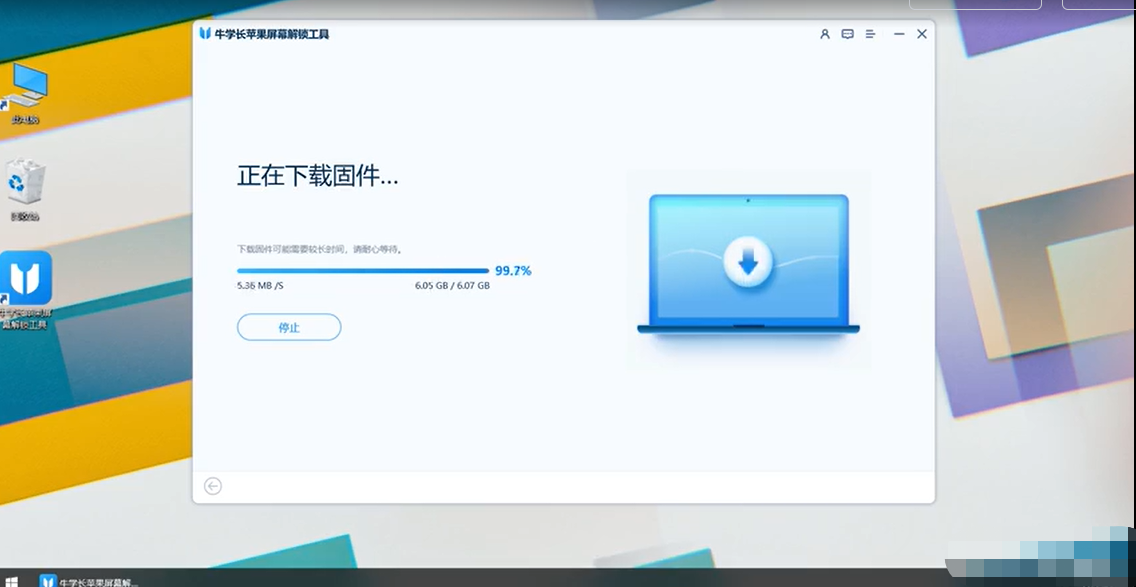Screen dimensions: 1136x587
Task: Click the 99.7% progress percentage text
Action: [x=513, y=271]
